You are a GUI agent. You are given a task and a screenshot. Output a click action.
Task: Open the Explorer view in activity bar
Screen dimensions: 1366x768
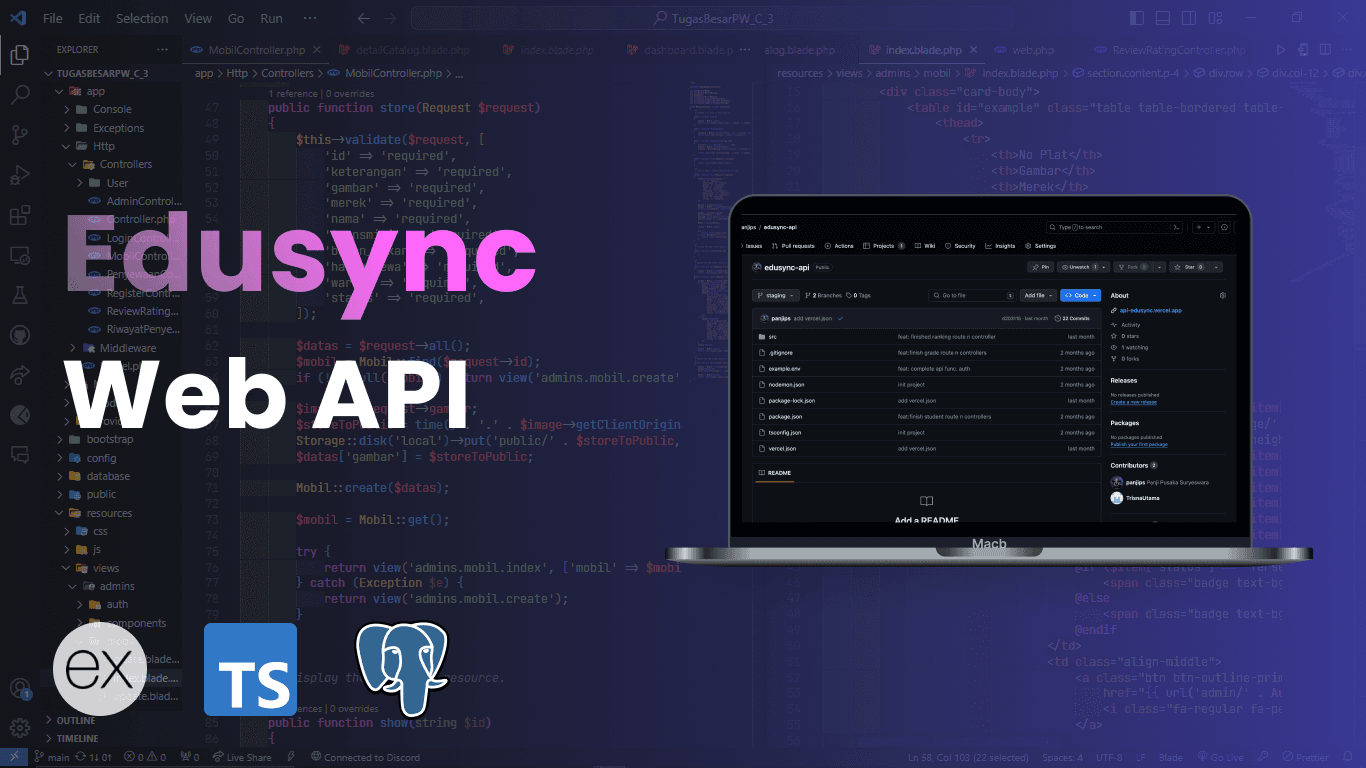pyautogui.click(x=19, y=55)
